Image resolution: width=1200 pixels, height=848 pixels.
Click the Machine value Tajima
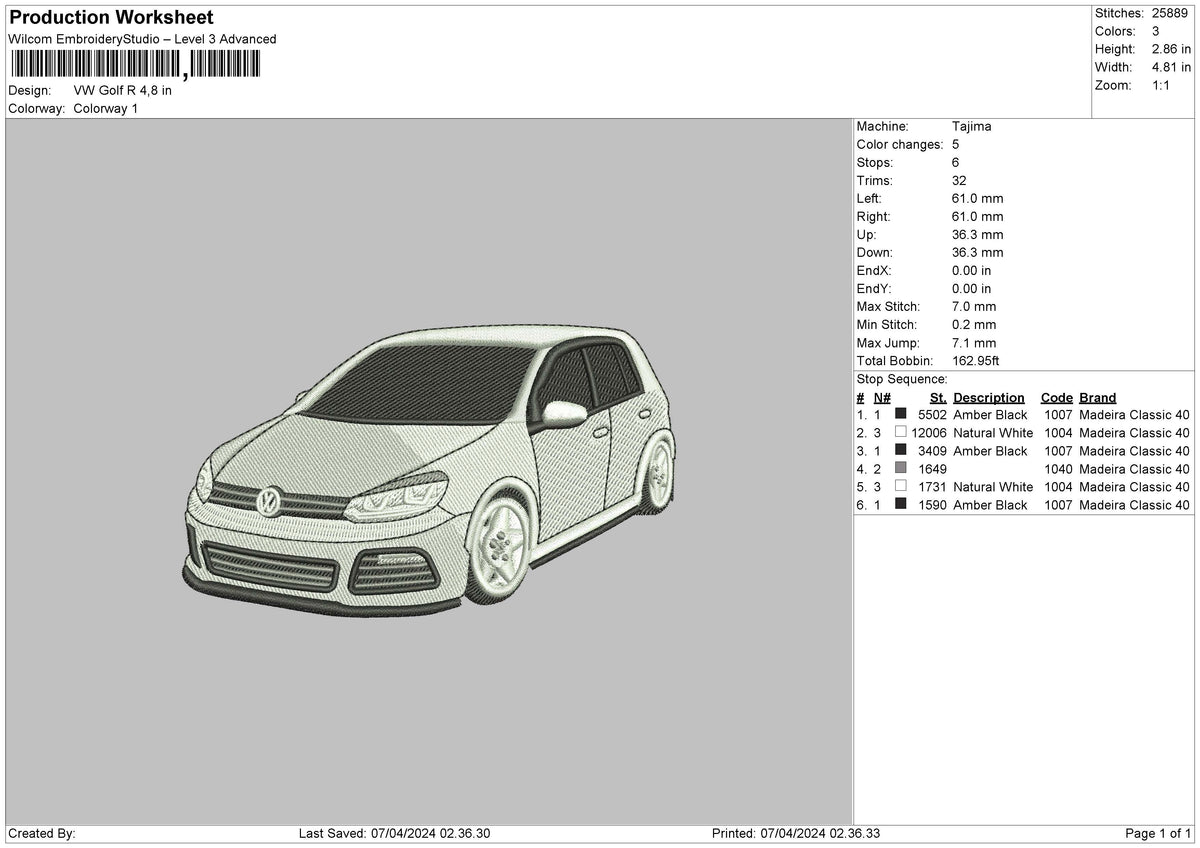[972, 126]
